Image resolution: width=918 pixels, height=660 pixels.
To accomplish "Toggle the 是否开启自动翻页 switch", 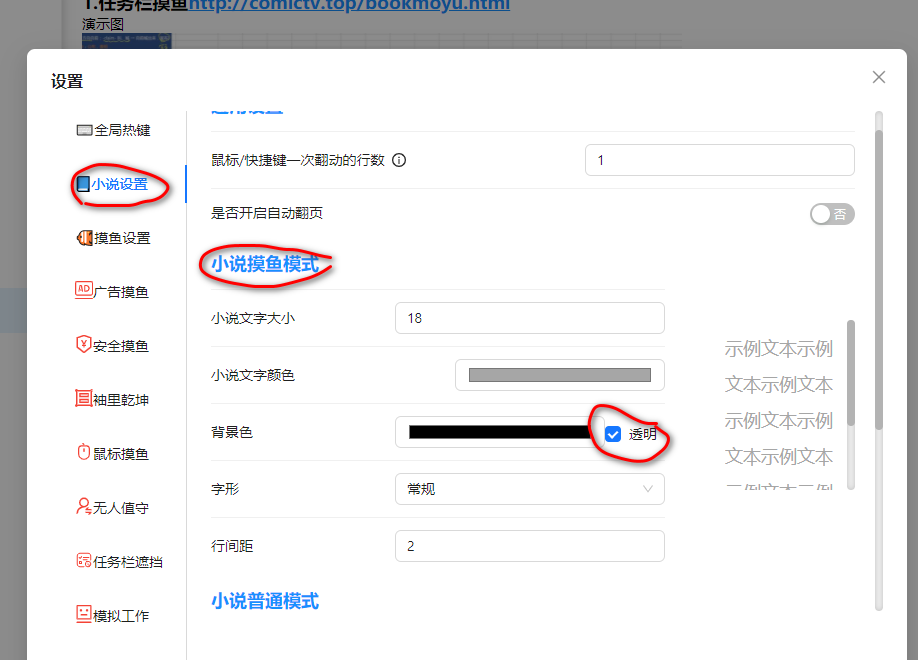I will [x=832, y=214].
